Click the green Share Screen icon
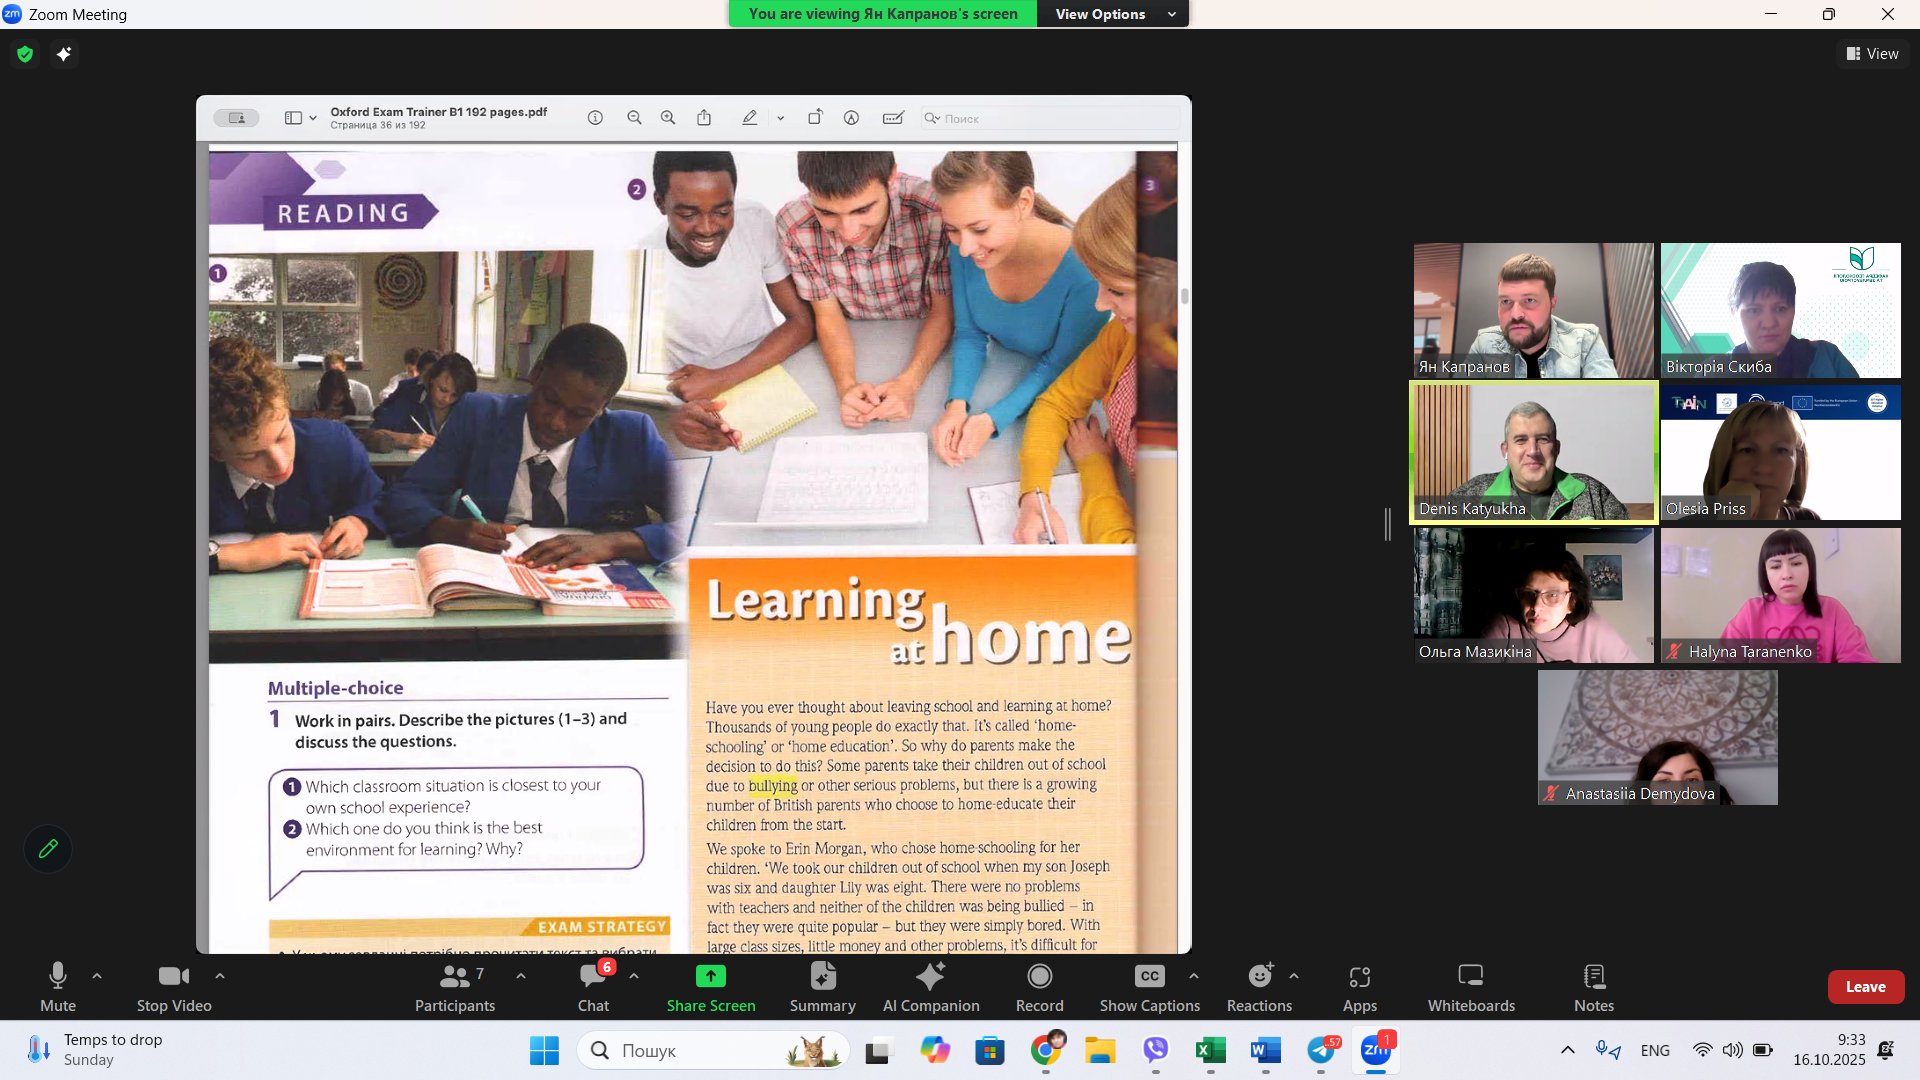This screenshot has height=1080, width=1920. click(710, 976)
